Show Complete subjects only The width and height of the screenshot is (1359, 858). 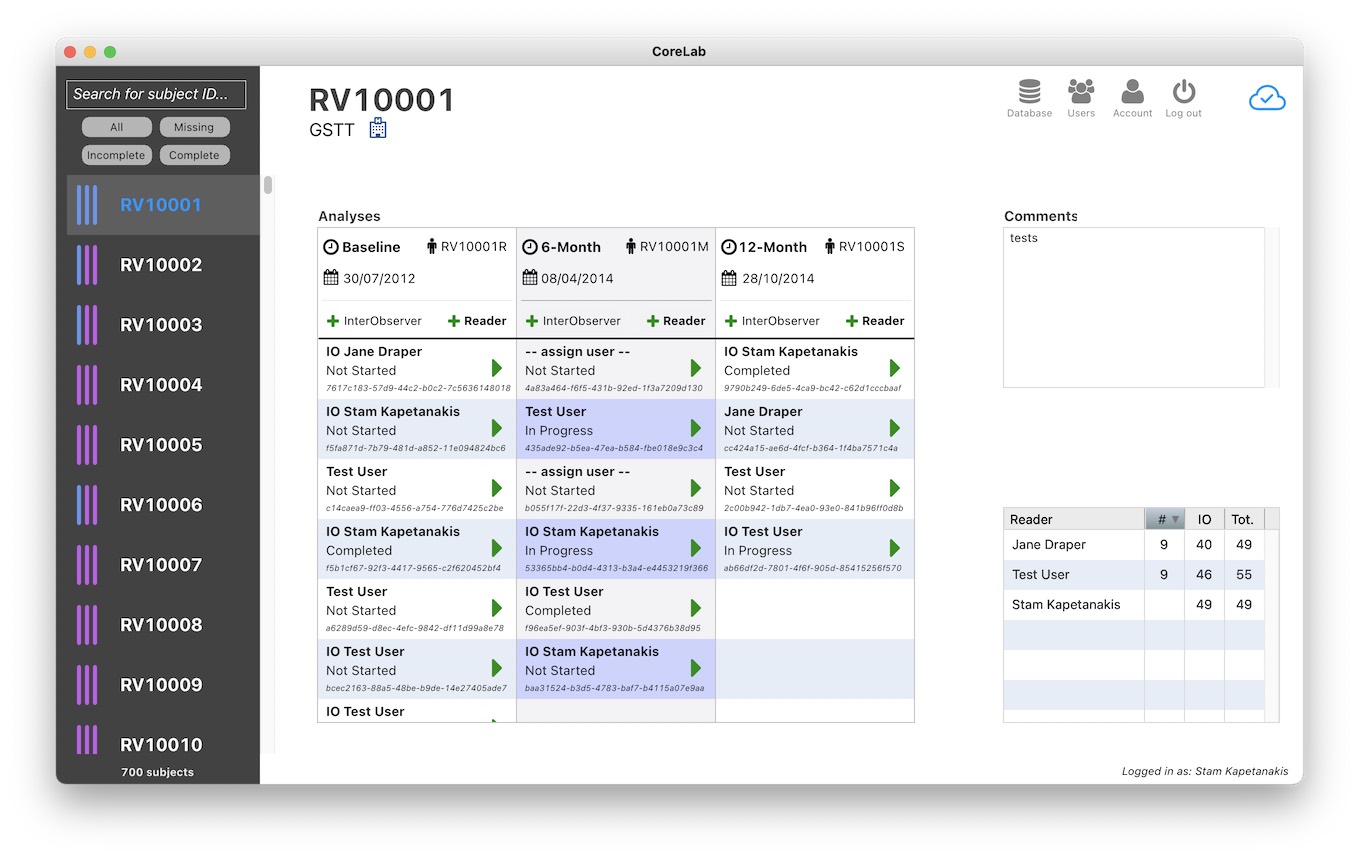[194, 155]
